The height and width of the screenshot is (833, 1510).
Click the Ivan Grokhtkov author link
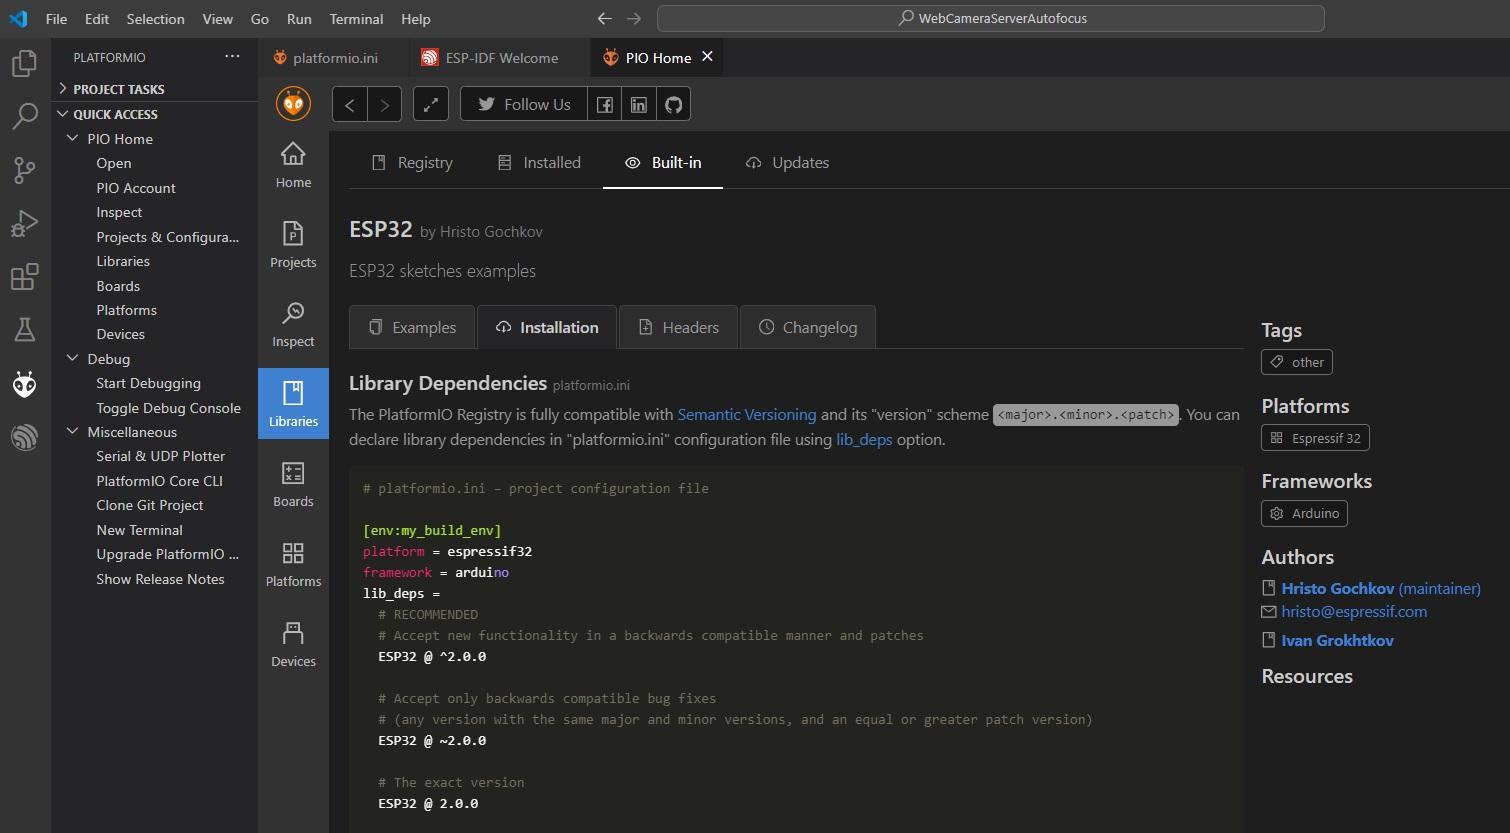click(1337, 640)
